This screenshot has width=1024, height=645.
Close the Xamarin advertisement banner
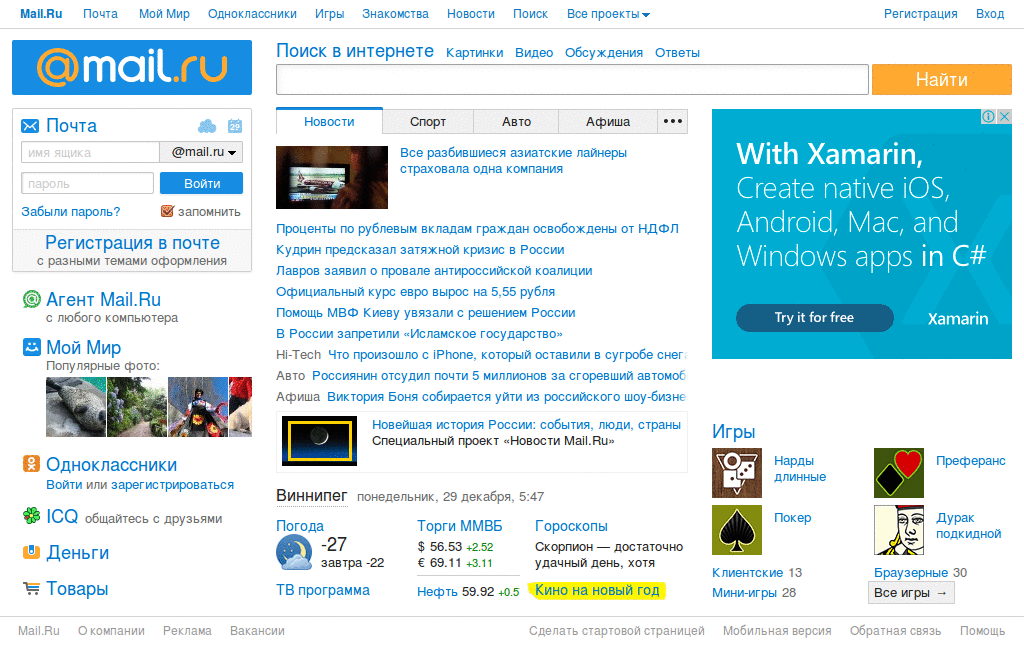coord(1004,116)
